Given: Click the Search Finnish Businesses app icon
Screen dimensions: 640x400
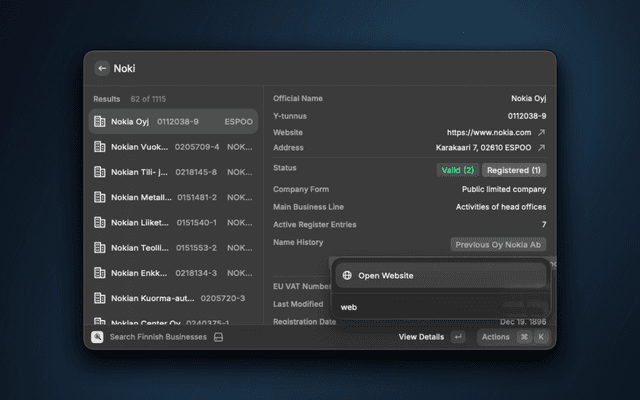Looking at the screenshot, I should pyautogui.click(x=97, y=337).
